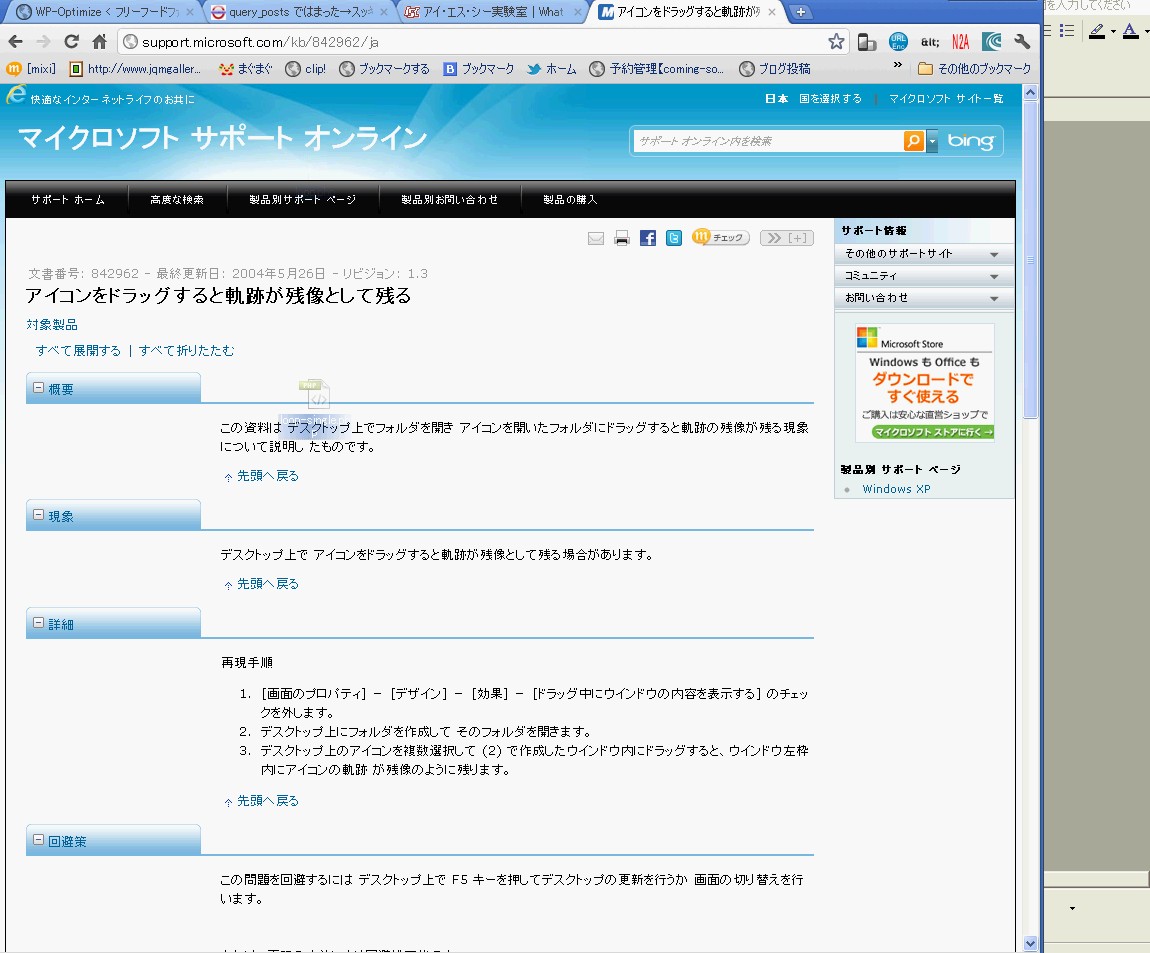
Task: Open the browser home page icon
Action: click(100, 42)
